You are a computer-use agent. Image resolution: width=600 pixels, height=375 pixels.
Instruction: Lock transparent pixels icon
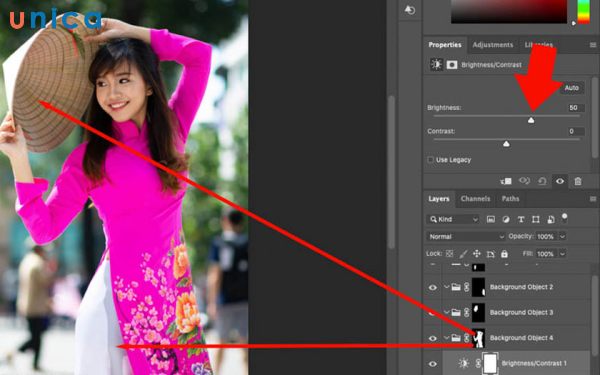click(x=450, y=254)
